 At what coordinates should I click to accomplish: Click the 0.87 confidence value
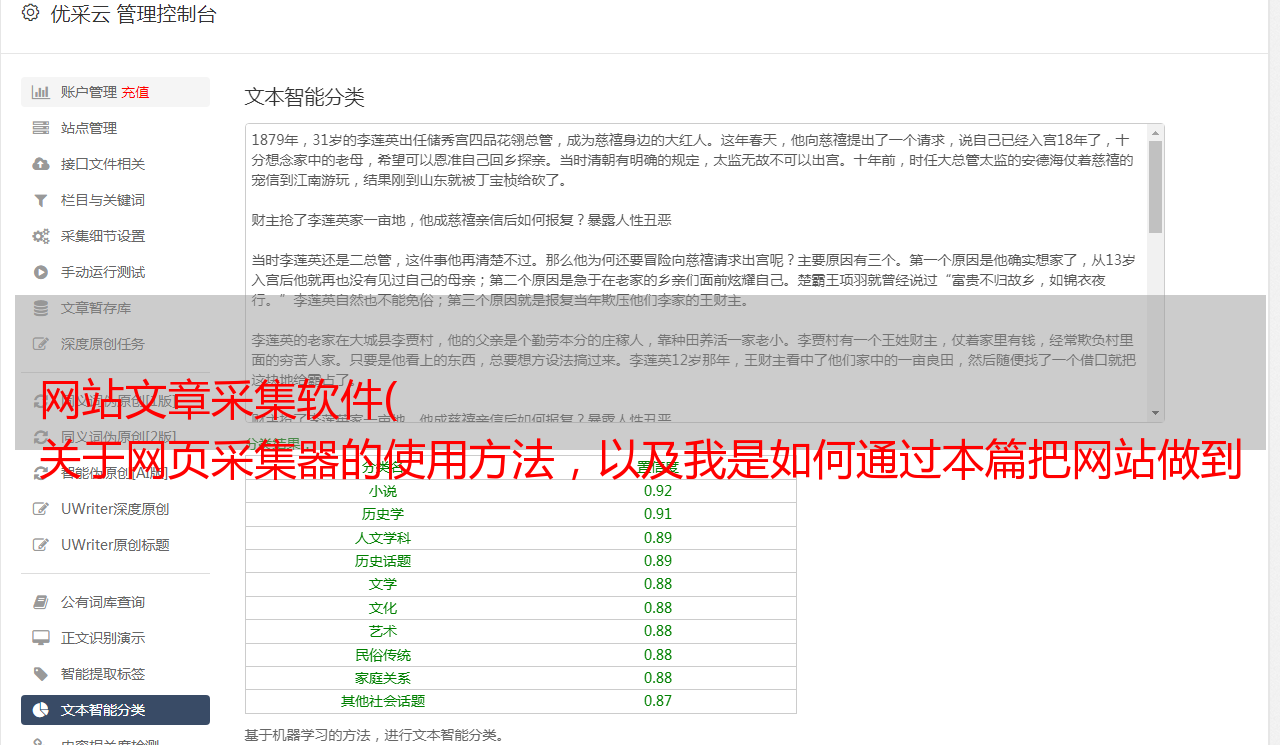[658, 701]
